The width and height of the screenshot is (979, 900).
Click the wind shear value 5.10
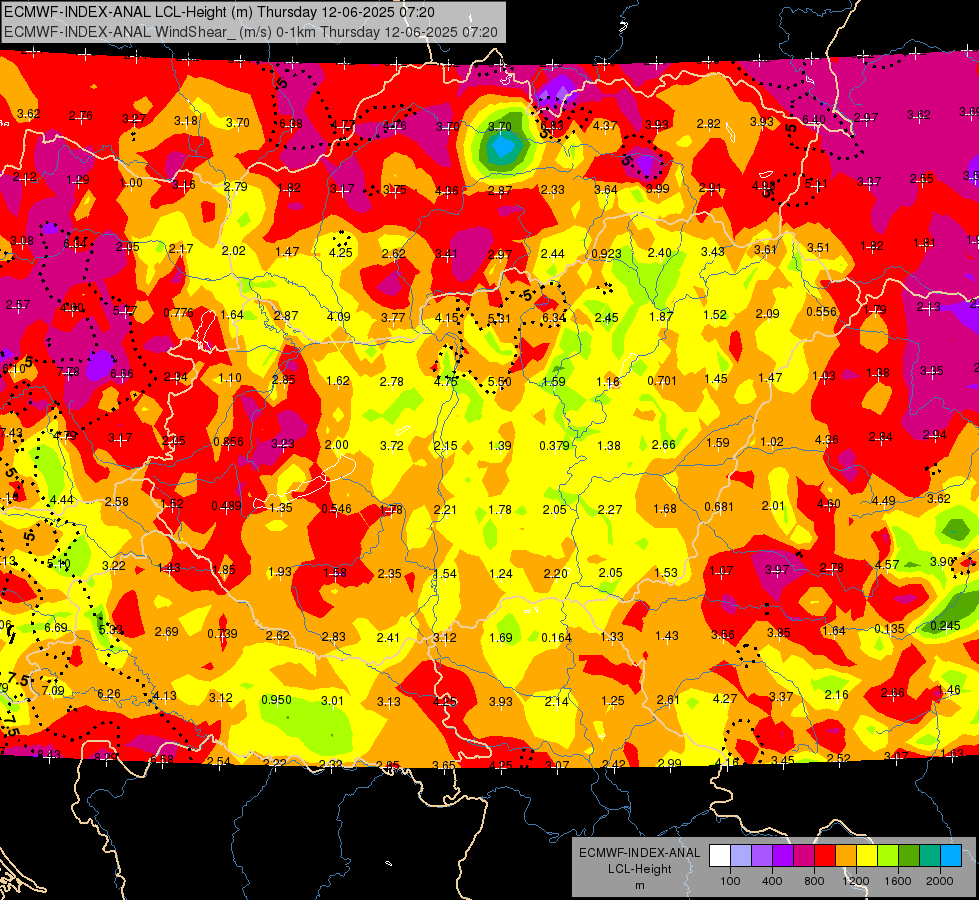59,563
